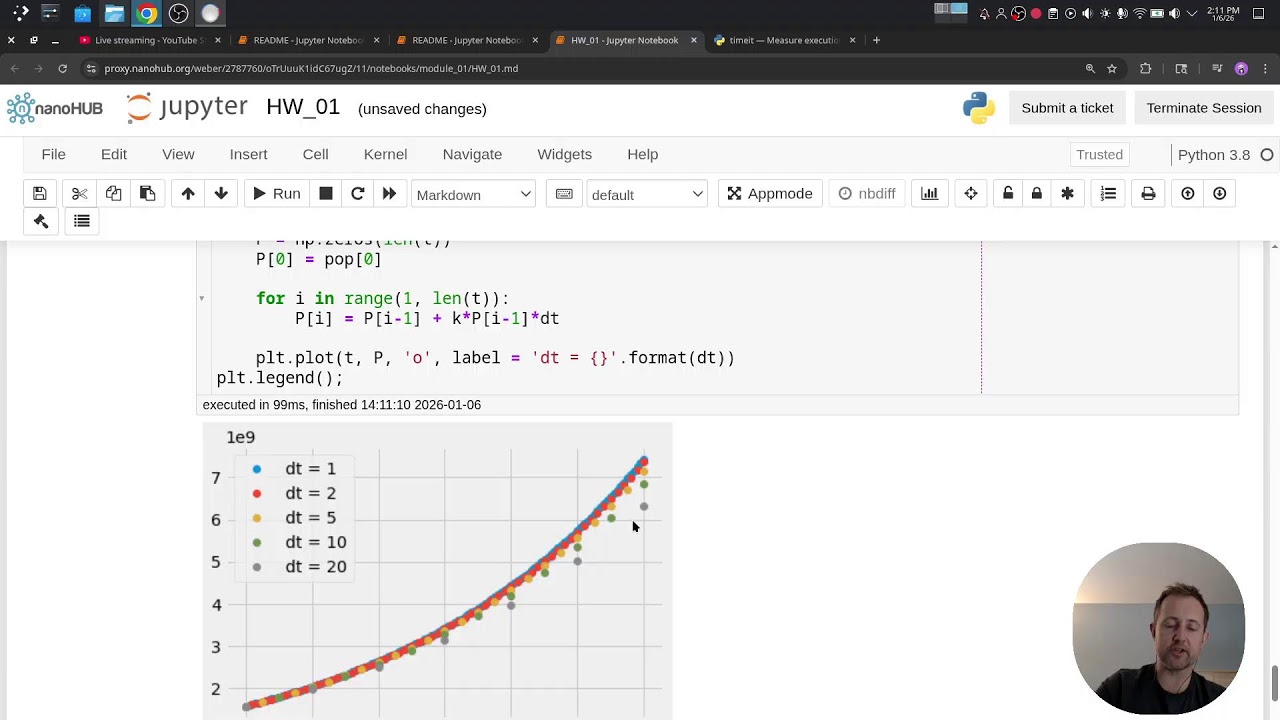Paste cells below using the clipboard icon
Screen dimensions: 1280x720
point(147,194)
